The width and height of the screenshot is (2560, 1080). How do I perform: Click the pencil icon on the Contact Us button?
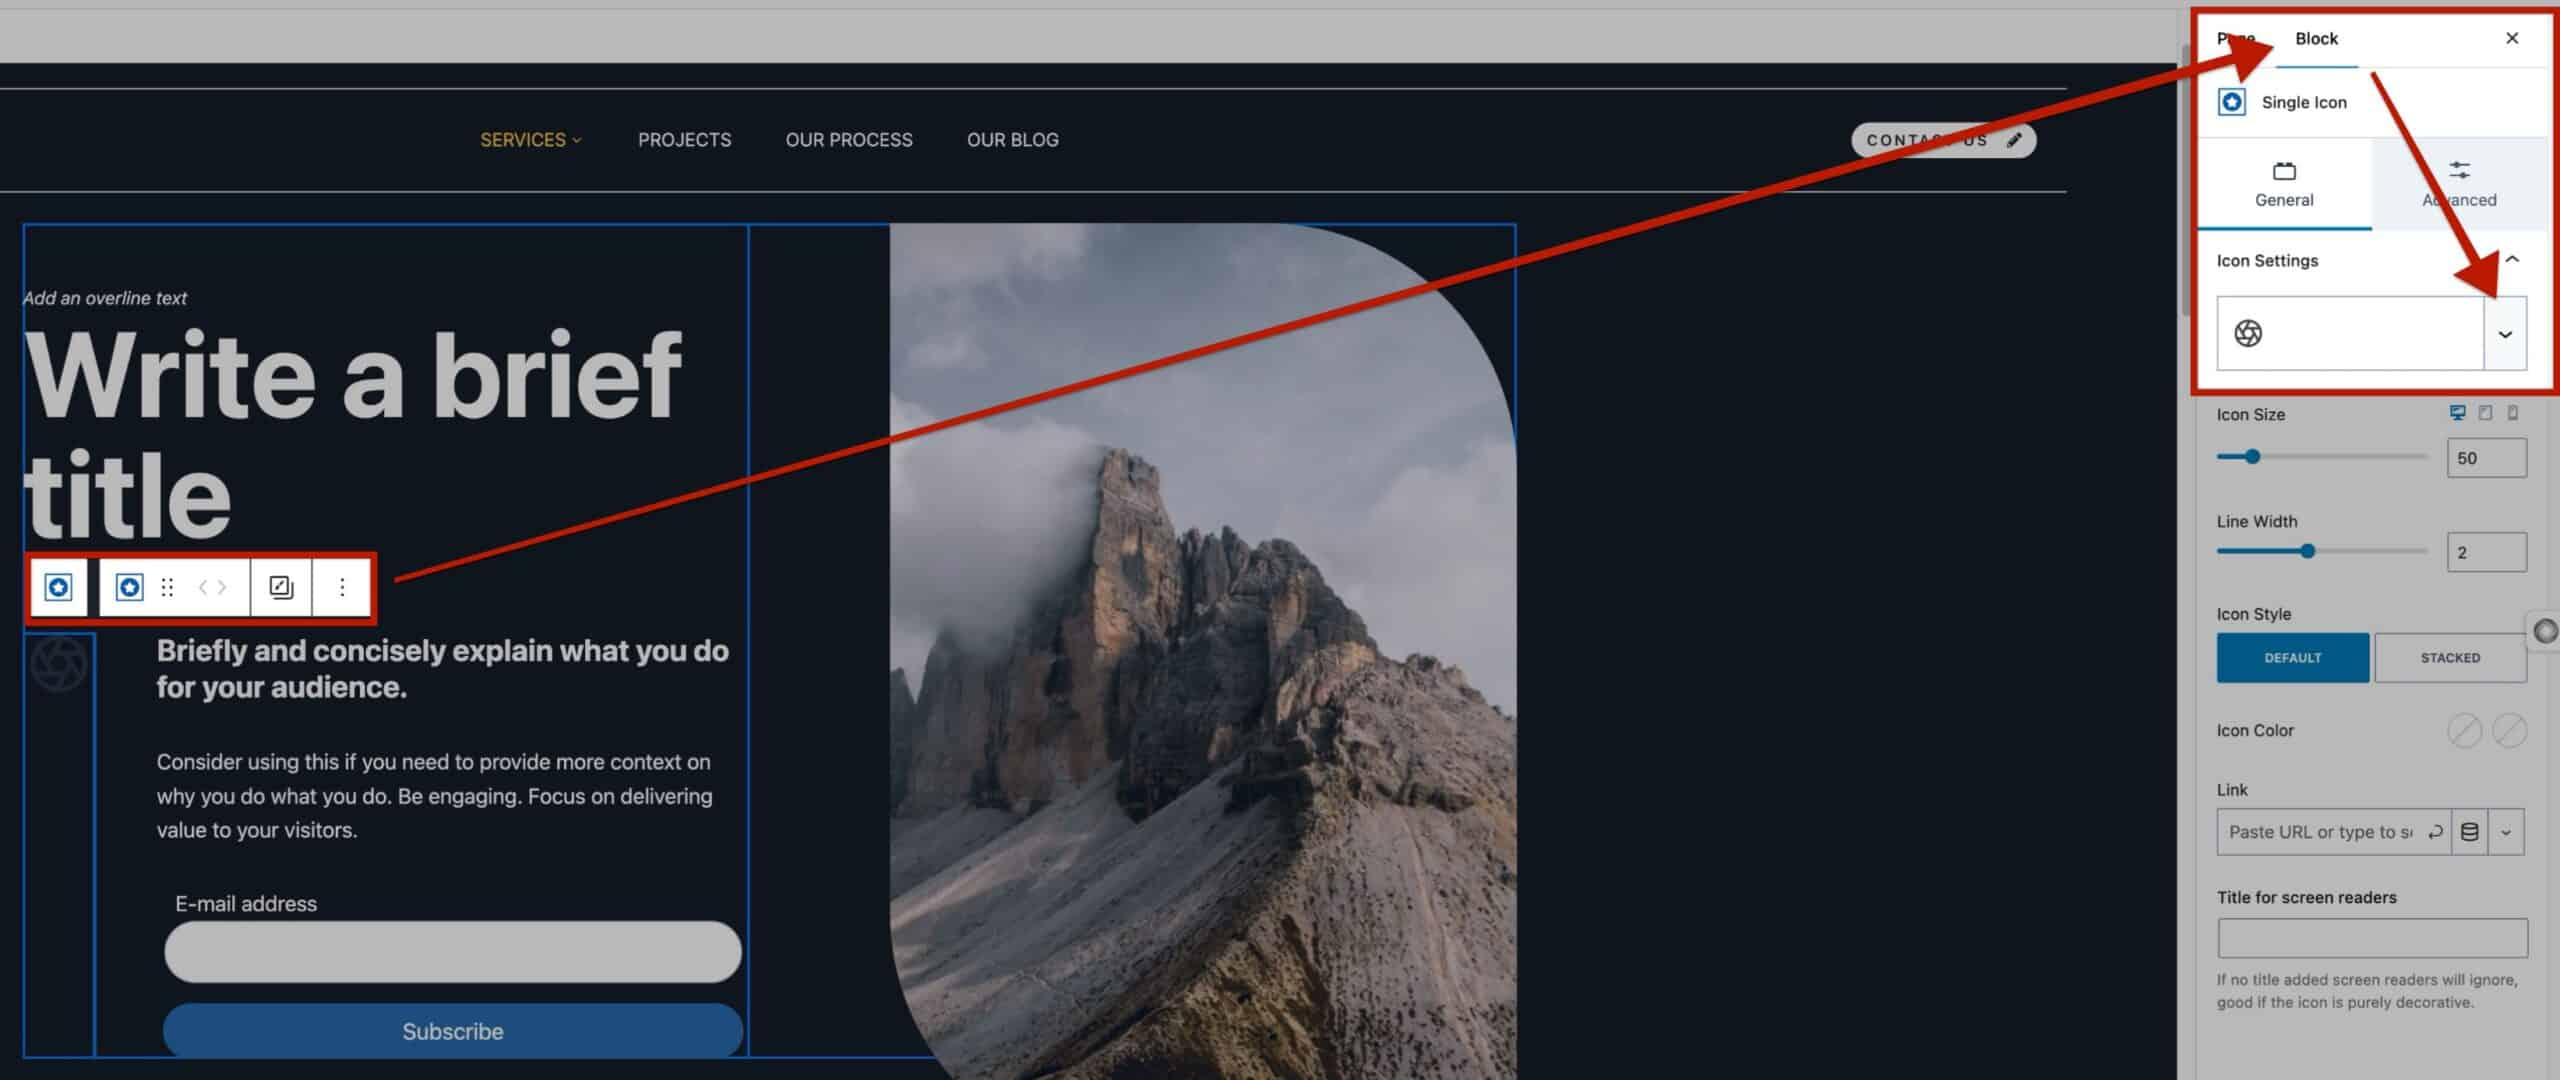tap(2014, 140)
